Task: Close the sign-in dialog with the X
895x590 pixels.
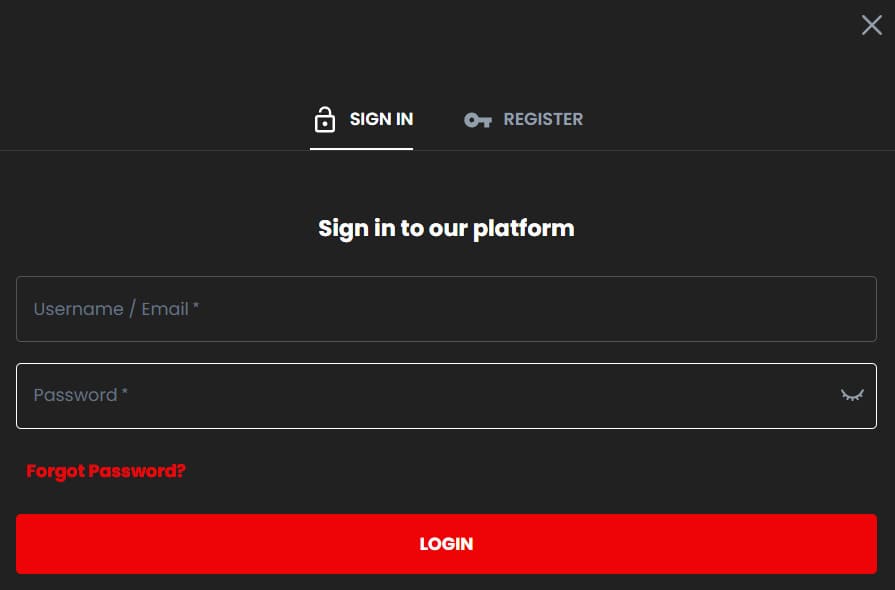Action: (x=871, y=25)
